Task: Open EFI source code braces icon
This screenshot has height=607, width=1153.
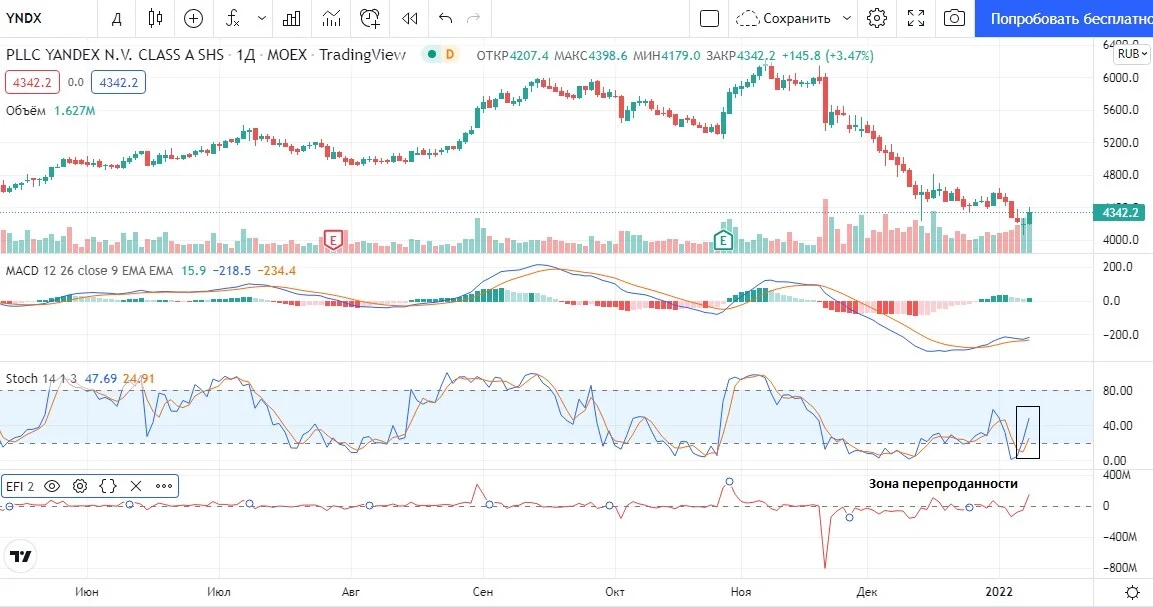Action: pos(108,486)
